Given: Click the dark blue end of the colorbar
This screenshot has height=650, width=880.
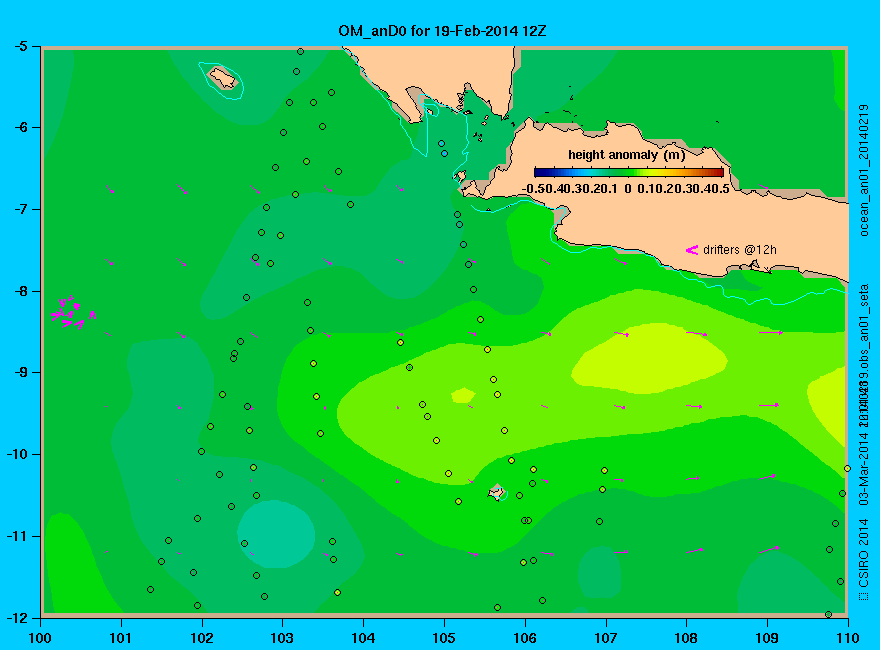Looking at the screenshot, I should tap(539, 172).
